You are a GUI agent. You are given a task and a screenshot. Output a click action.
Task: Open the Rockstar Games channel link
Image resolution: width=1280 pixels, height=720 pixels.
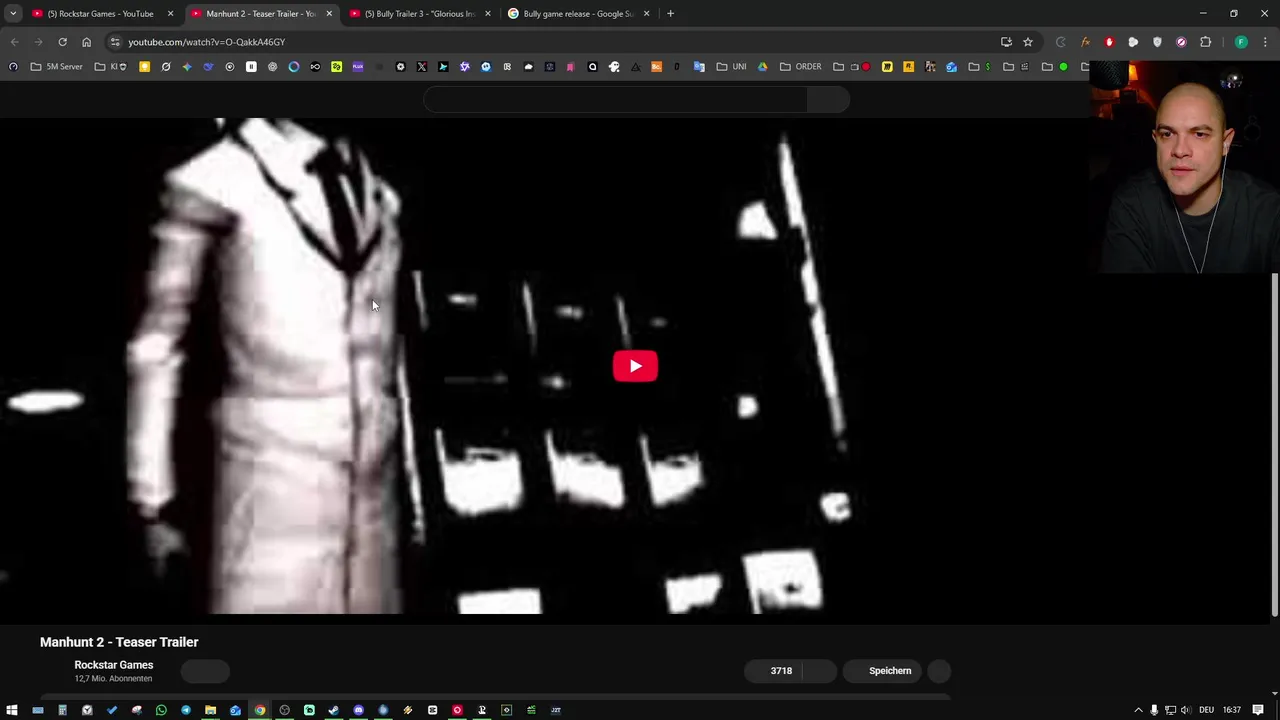click(x=113, y=665)
